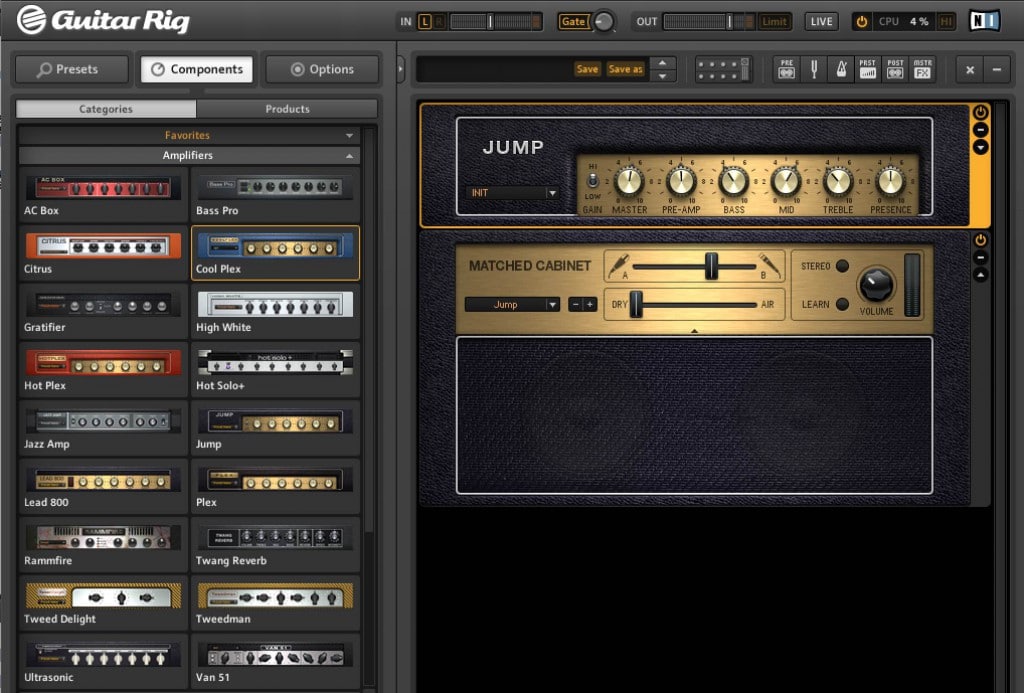Select the Tweedman amplifier
The height and width of the screenshot is (693, 1024).
point(275,602)
